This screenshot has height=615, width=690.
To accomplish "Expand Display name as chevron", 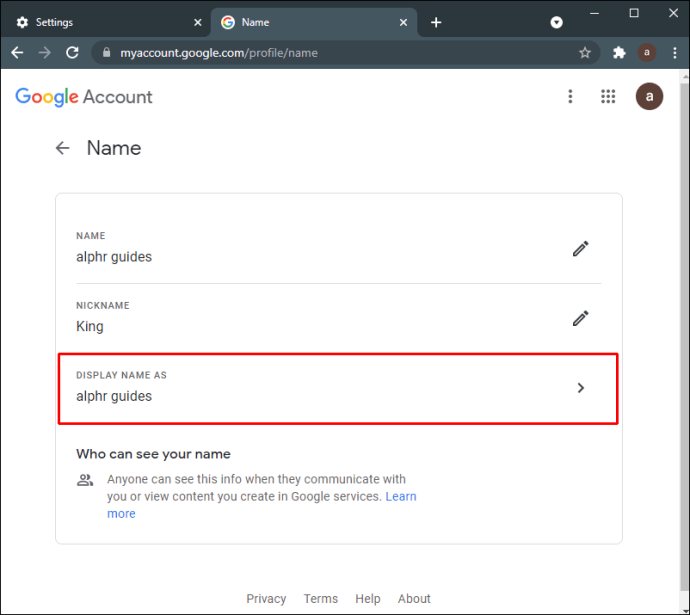I will click(x=580, y=388).
